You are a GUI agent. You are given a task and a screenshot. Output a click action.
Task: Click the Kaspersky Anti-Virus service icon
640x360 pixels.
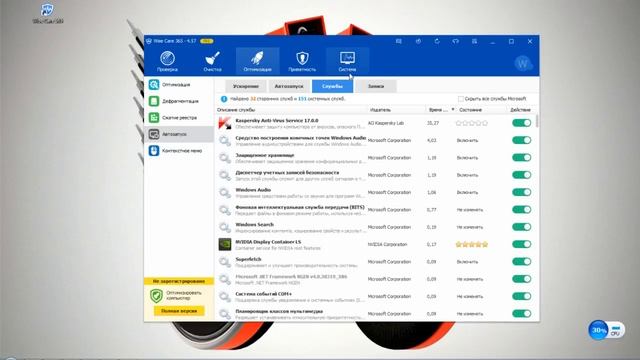tap(225, 123)
